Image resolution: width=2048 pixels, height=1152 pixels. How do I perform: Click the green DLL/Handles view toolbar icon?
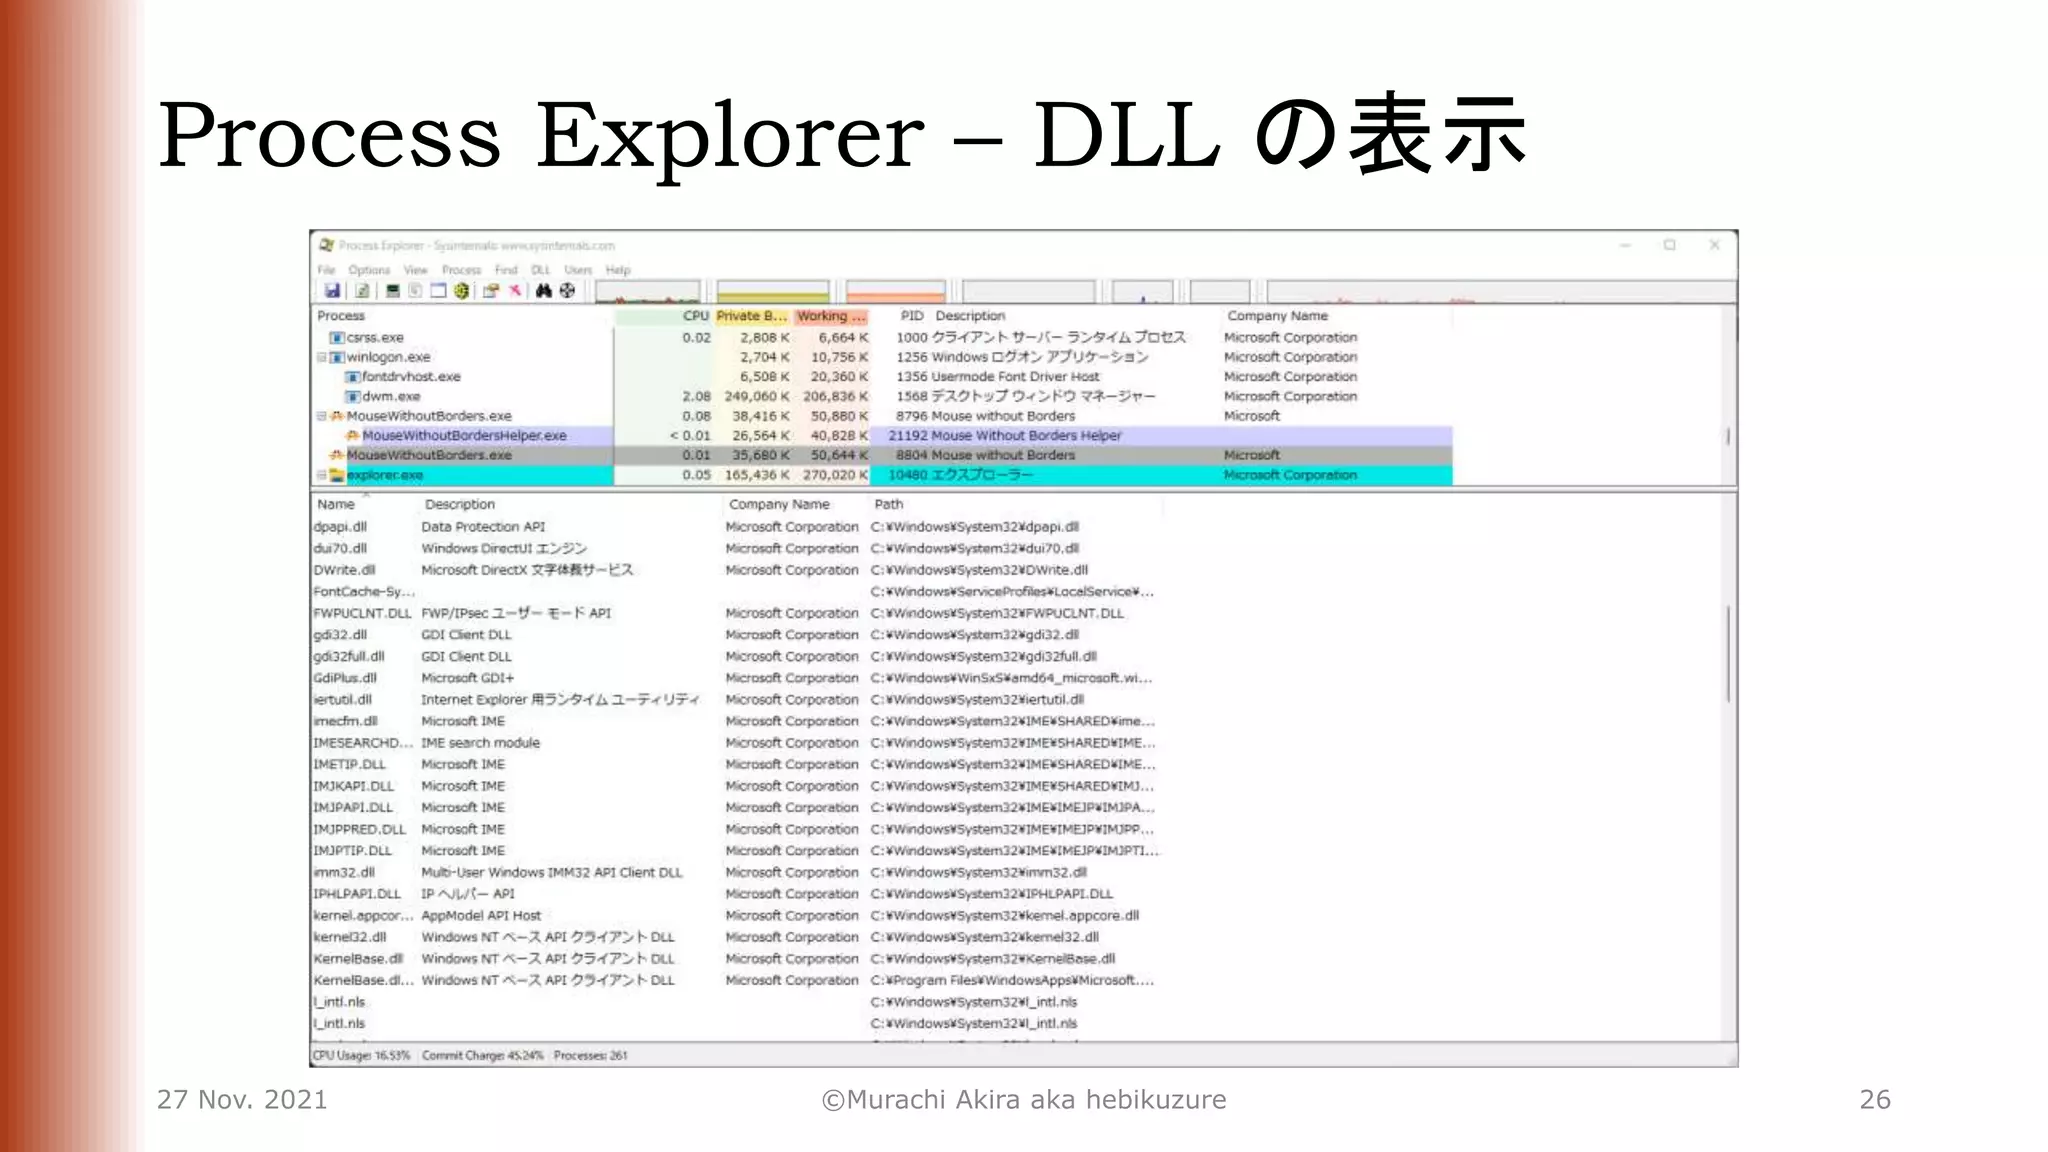pyautogui.click(x=461, y=291)
